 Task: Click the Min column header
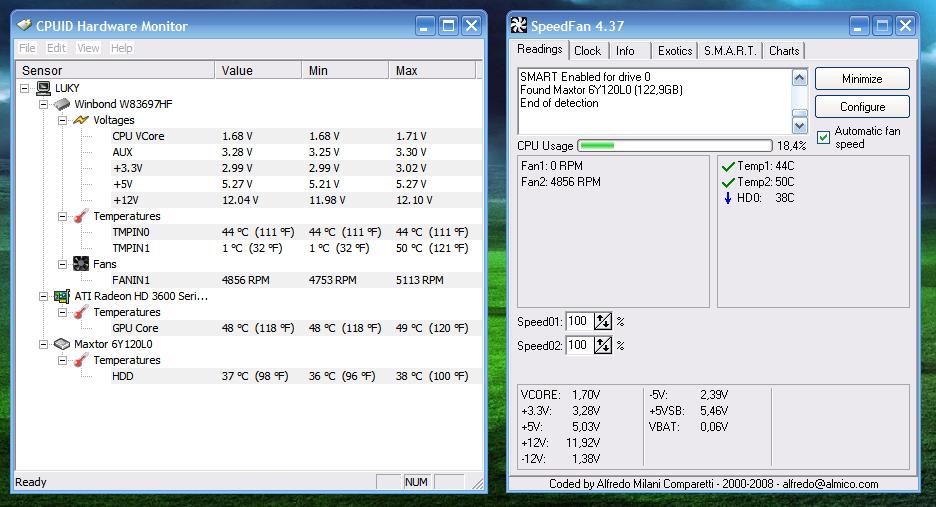[x=345, y=70]
